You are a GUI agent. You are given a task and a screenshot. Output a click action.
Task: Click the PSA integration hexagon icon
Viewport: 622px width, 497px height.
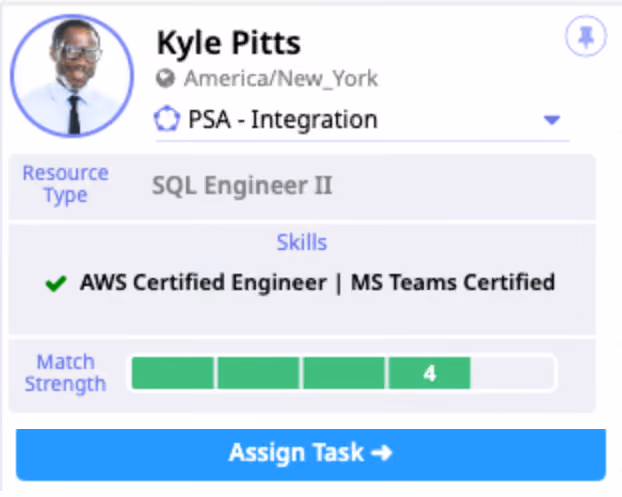[x=167, y=119]
